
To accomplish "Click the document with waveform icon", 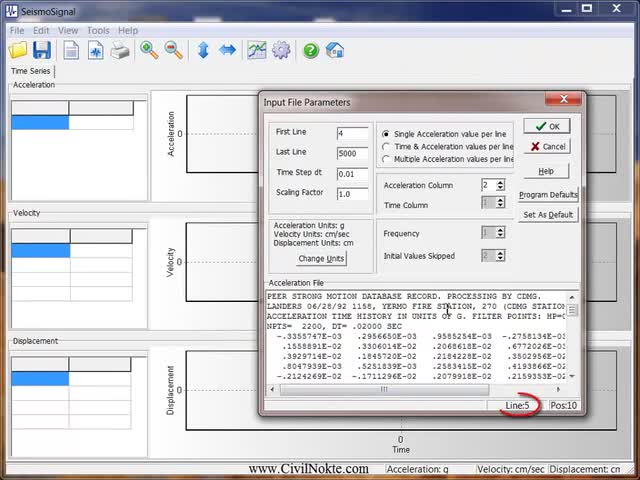I will click(96, 51).
